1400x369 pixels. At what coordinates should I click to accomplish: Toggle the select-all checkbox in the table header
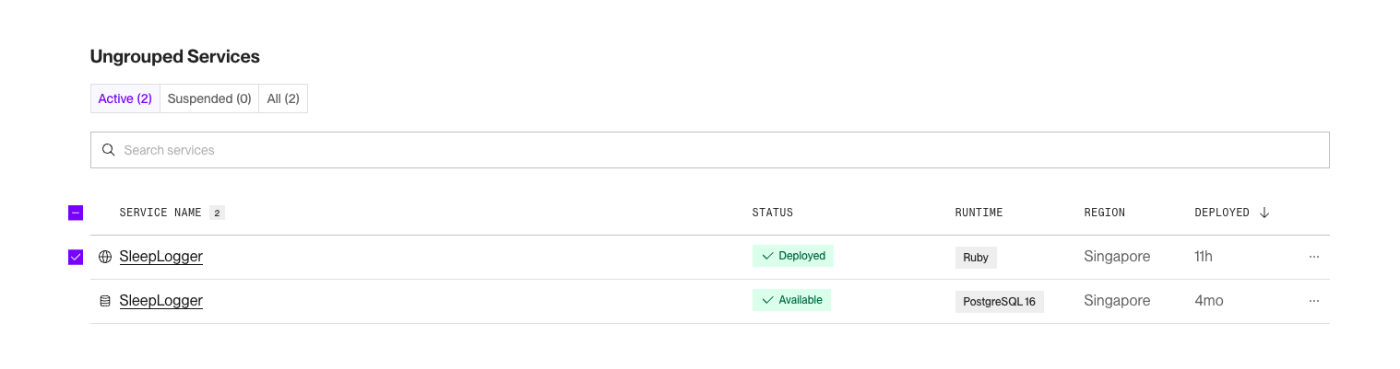click(75, 213)
